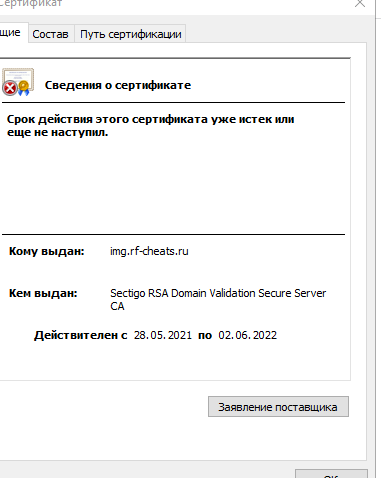381x478 pixels.
Task: Select the partially visible Общие tab
Action: click(13, 33)
